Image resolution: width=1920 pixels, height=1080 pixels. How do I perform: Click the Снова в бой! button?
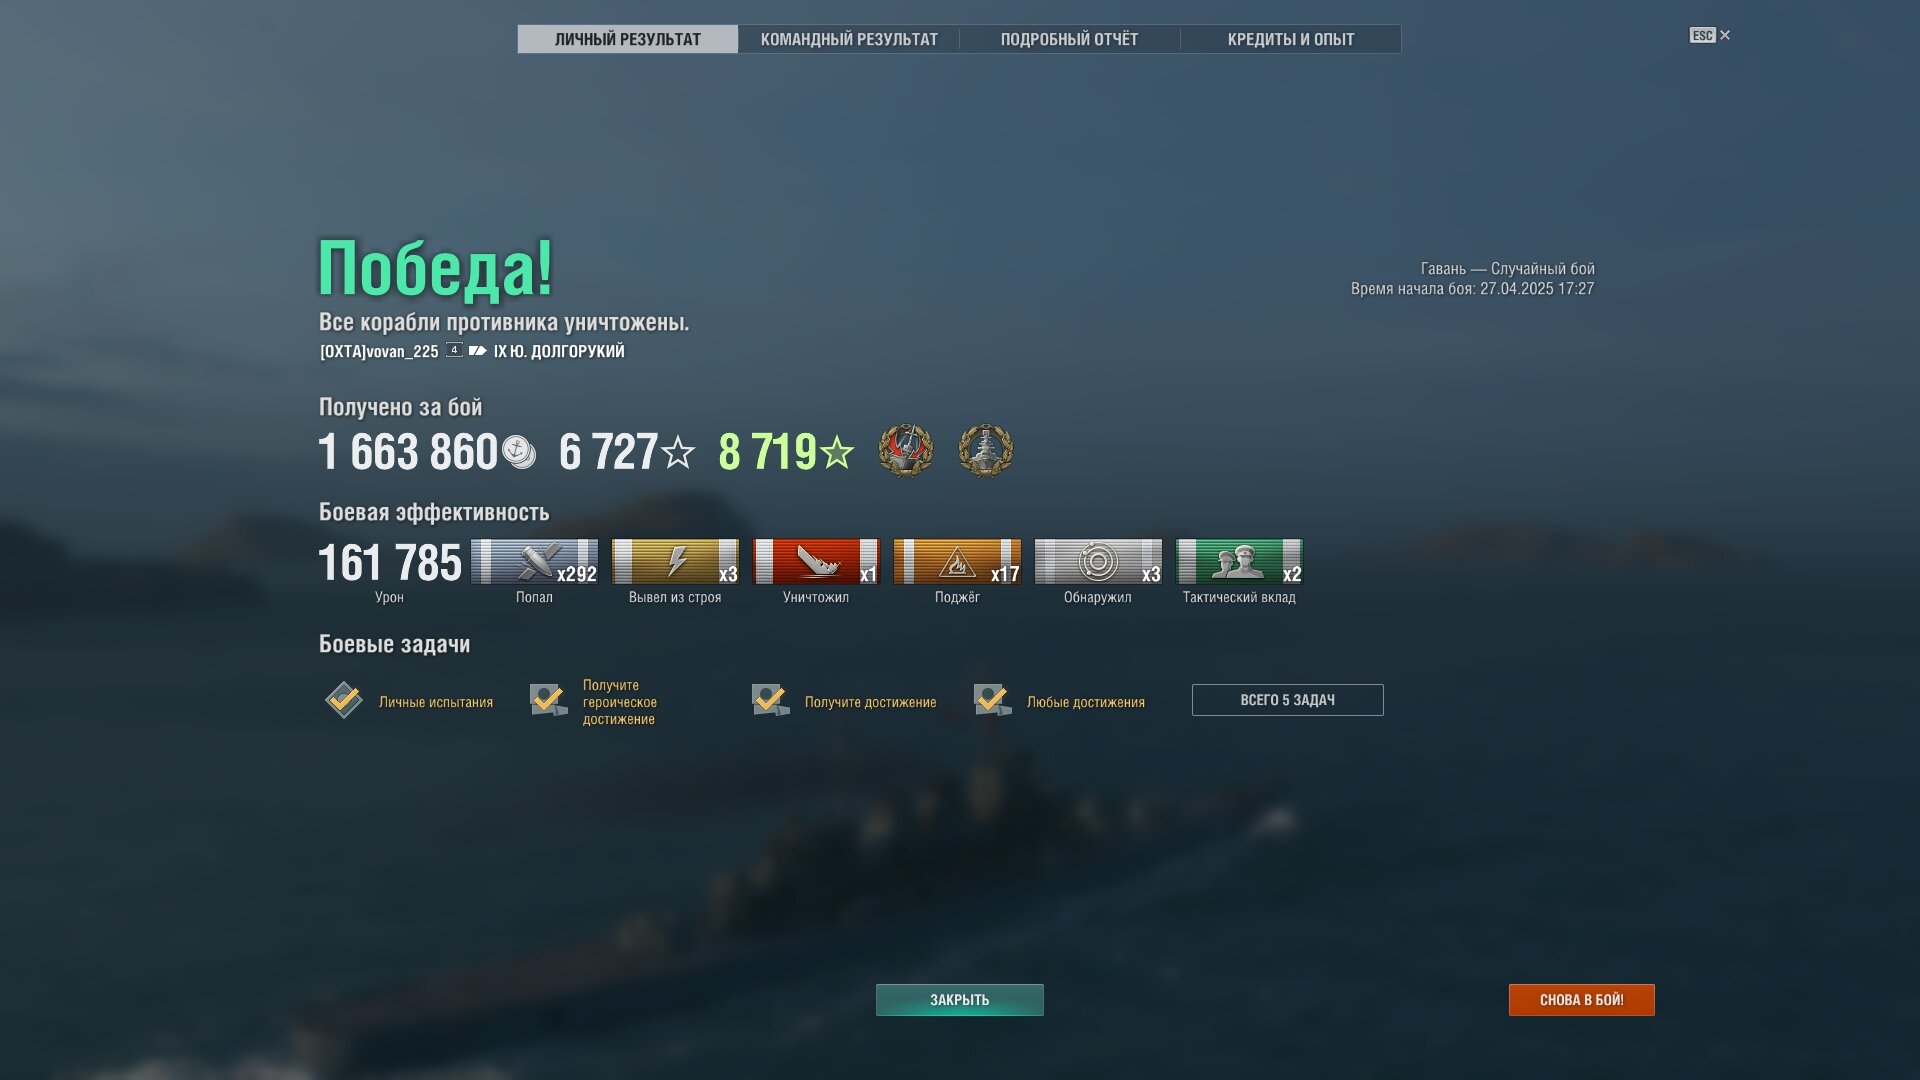click(1581, 1000)
